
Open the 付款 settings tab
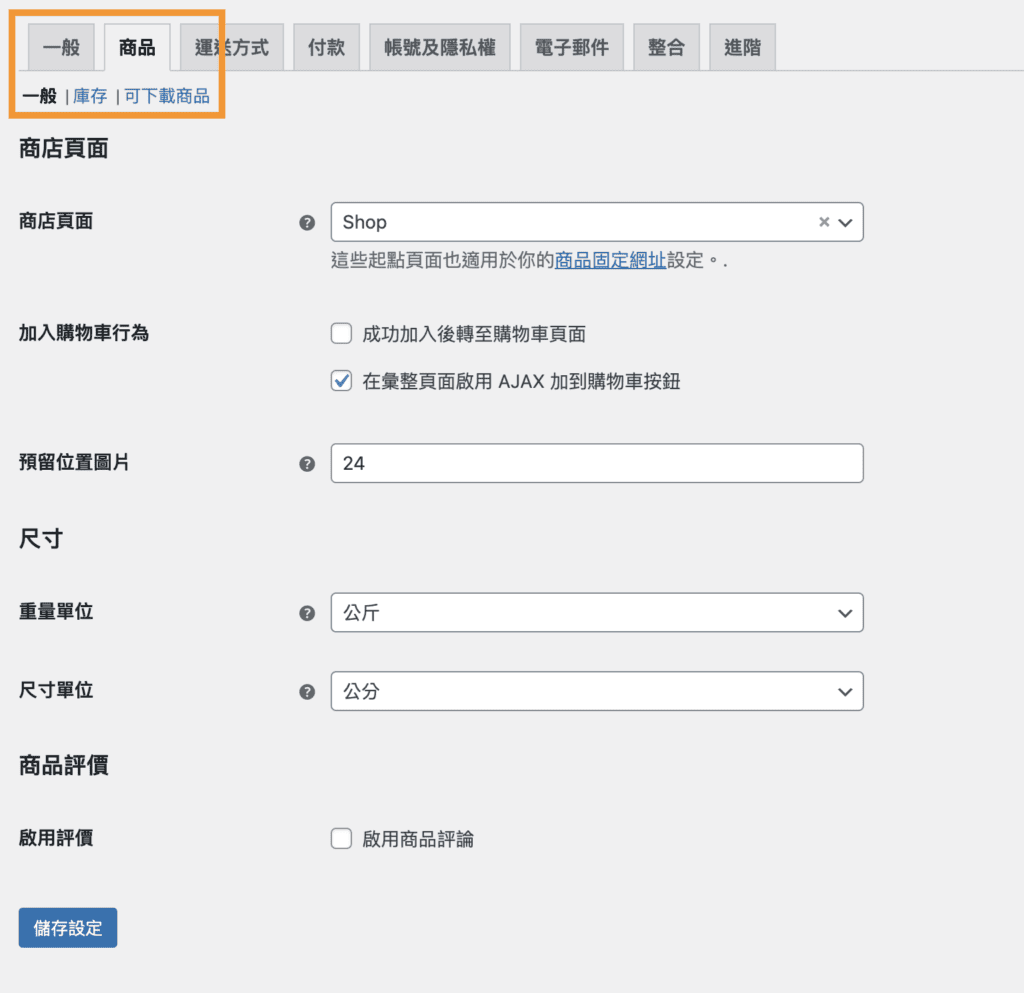pyautogui.click(x=326, y=46)
